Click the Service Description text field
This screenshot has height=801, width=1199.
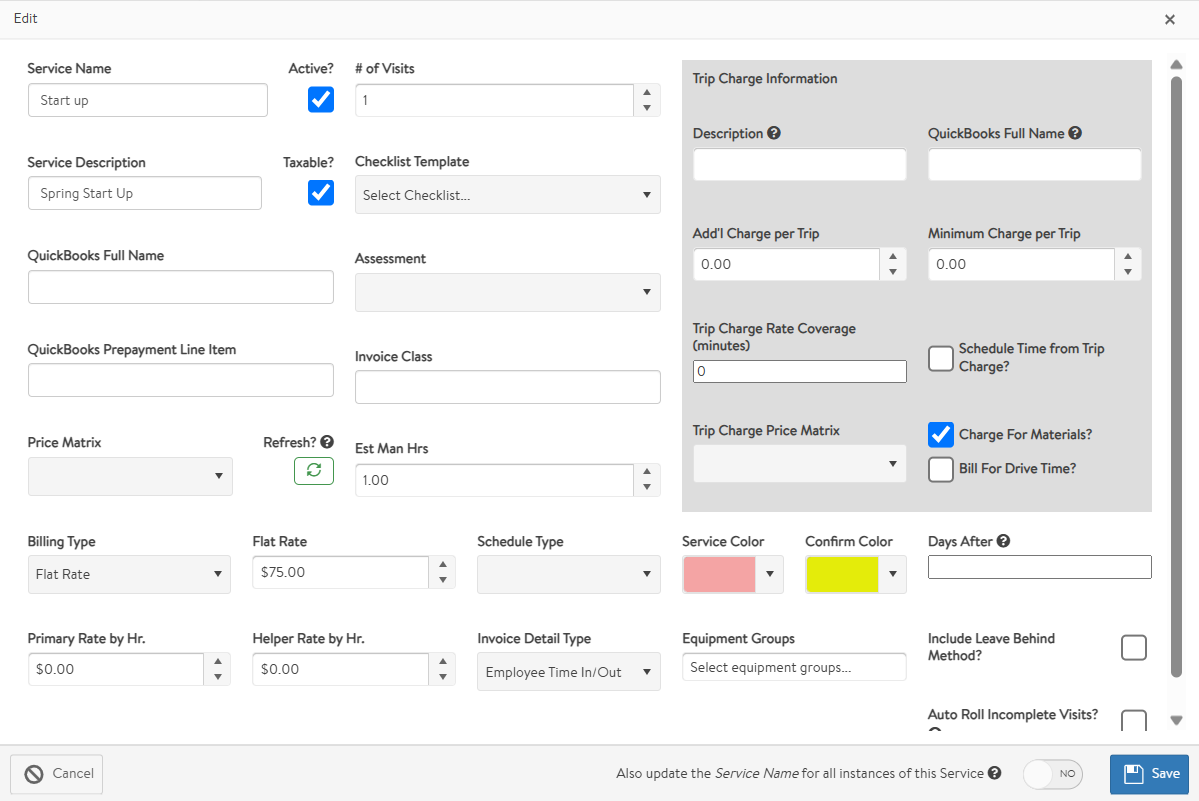pos(145,193)
